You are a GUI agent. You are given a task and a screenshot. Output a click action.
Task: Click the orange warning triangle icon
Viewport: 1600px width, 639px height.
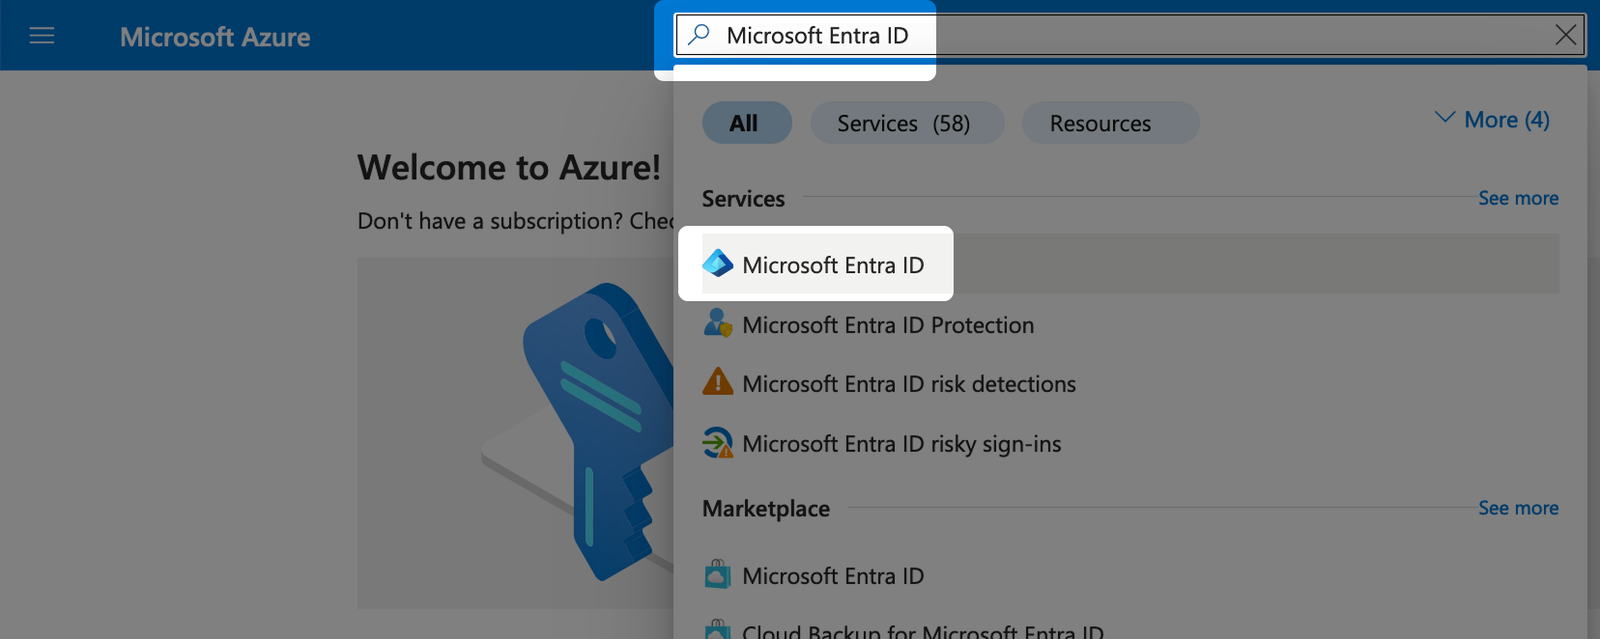pyautogui.click(x=718, y=382)
